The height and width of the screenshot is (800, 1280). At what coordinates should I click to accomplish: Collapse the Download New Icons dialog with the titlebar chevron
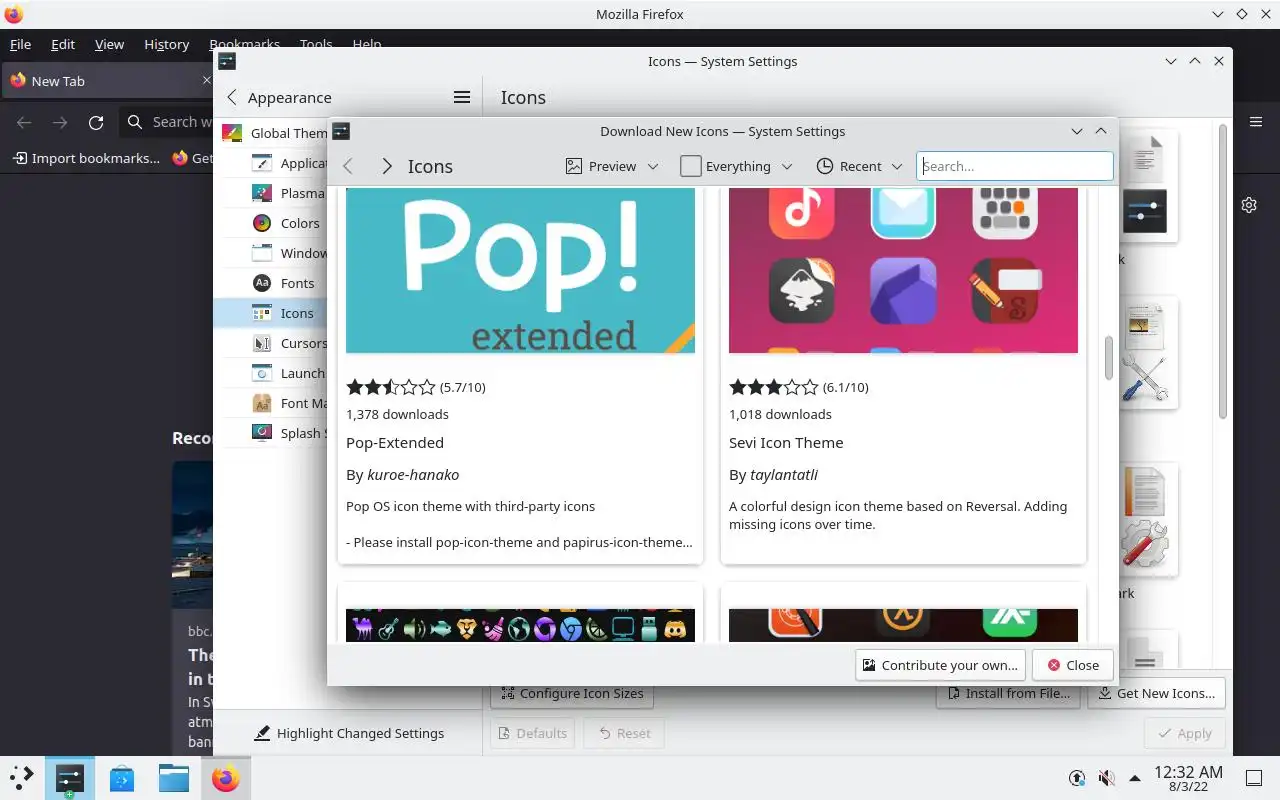(x=1077, y=131)
